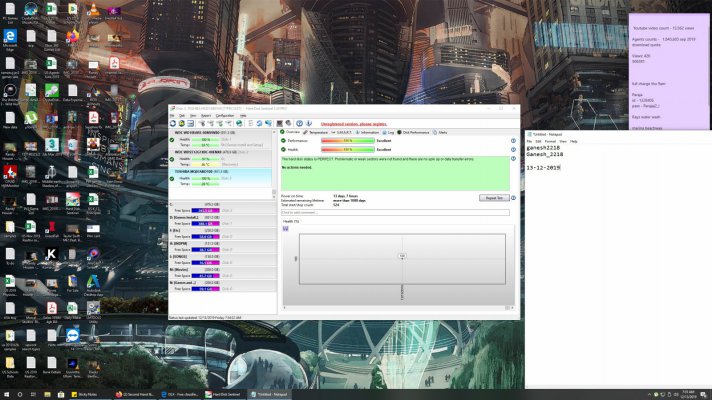Viewport: 712px width, 400px height.
Task: Select the Overview tab
Action: pos(290,132)
